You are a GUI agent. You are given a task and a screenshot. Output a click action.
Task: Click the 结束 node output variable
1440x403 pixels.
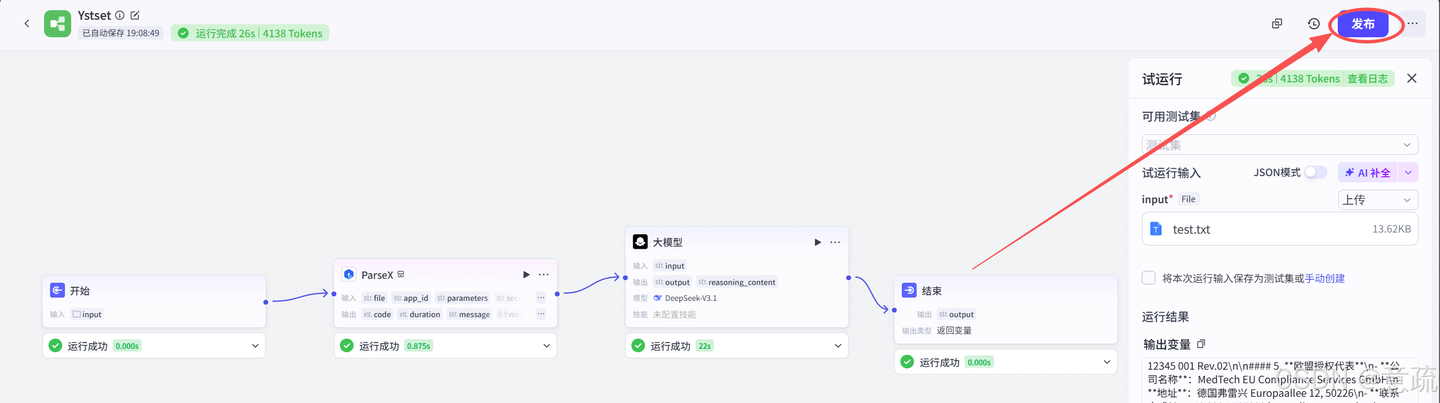pyautogui.click(x=955, y=314)
